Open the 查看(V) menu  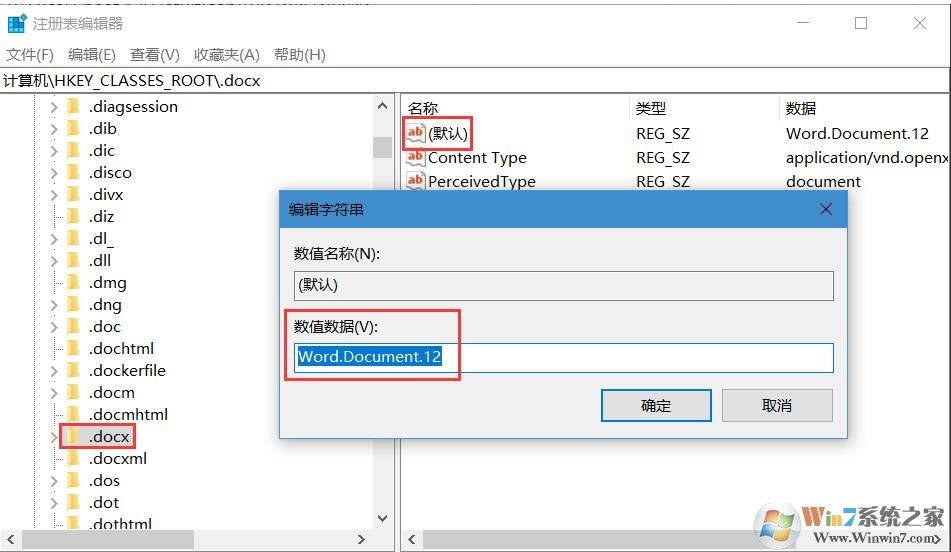point(155,55)
